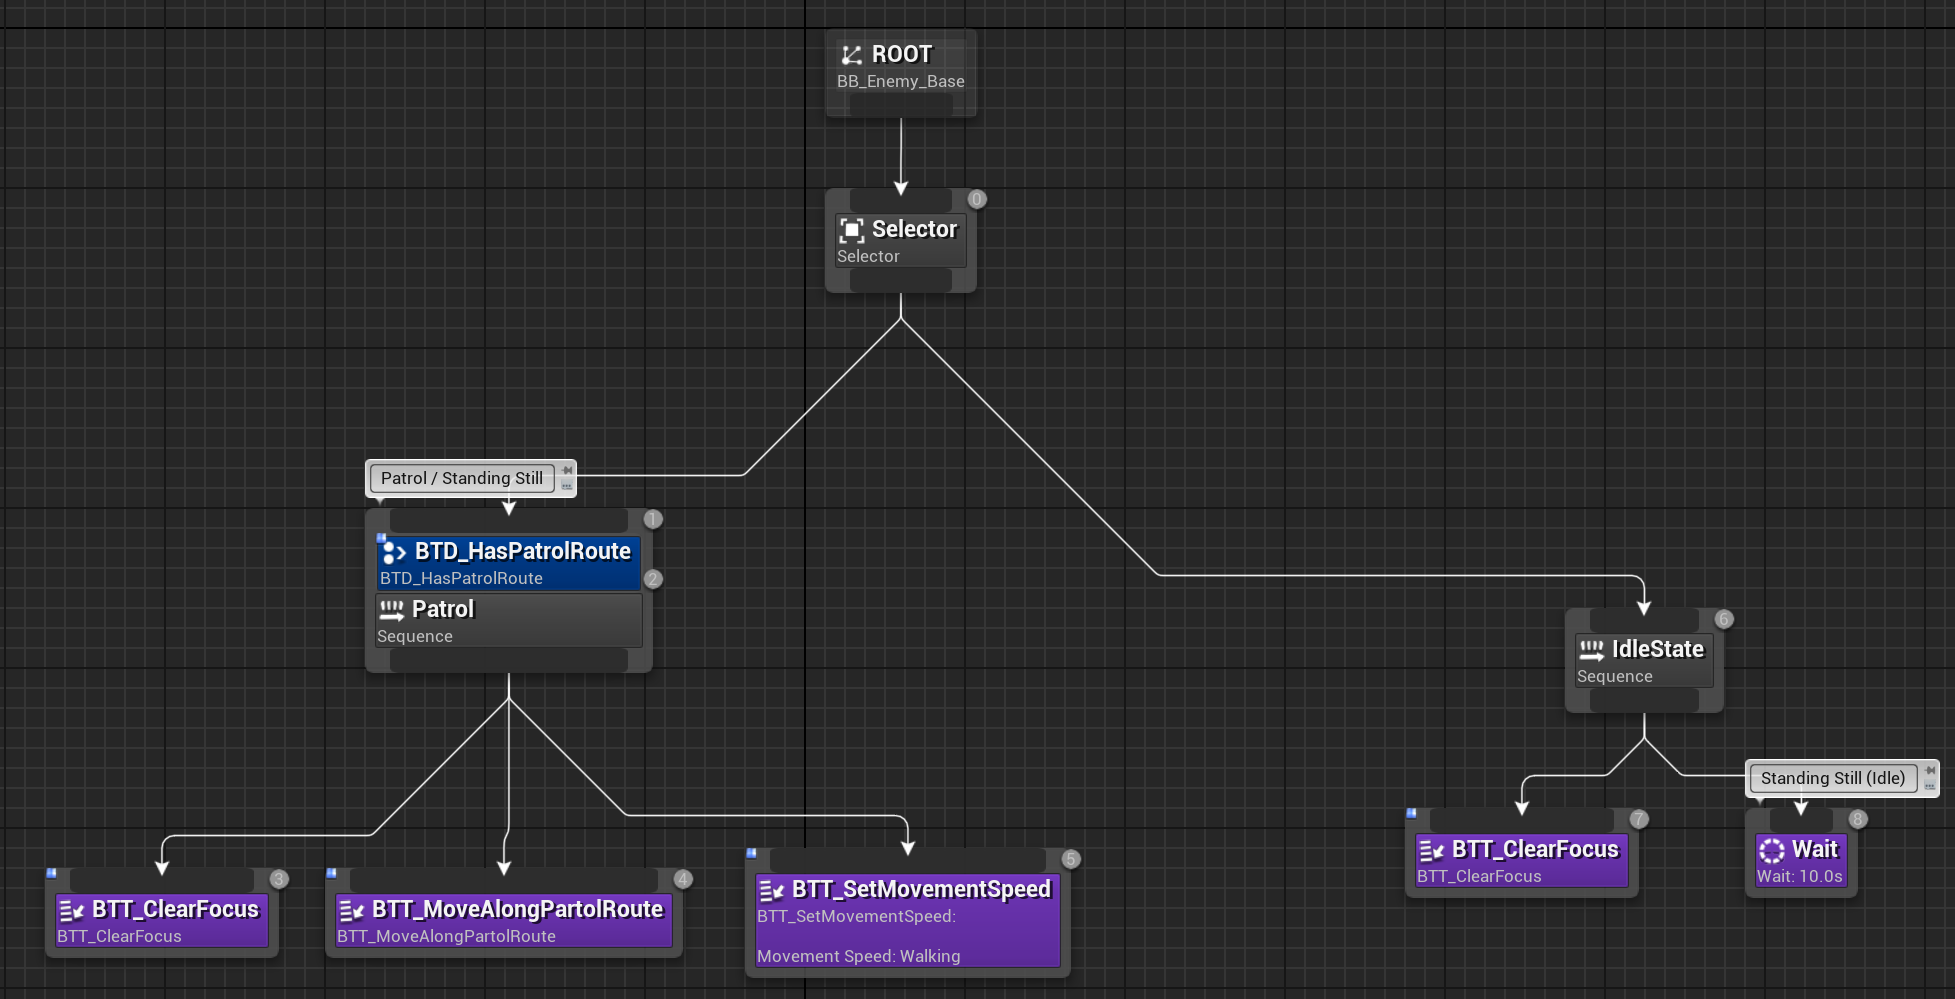Select the Selector composite node
Image resolution: width=1955 pixels, height=999 pixels.
901,241
